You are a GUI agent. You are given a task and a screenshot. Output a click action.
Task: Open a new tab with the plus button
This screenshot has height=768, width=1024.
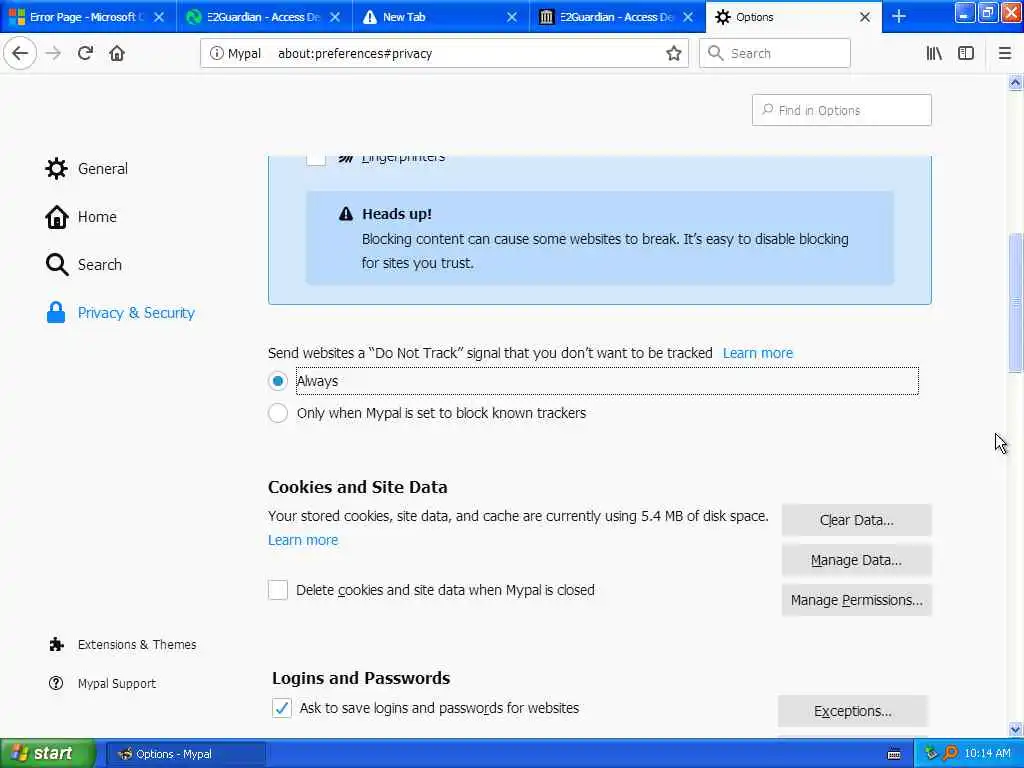pyautogui.click(x=899, y=16)
